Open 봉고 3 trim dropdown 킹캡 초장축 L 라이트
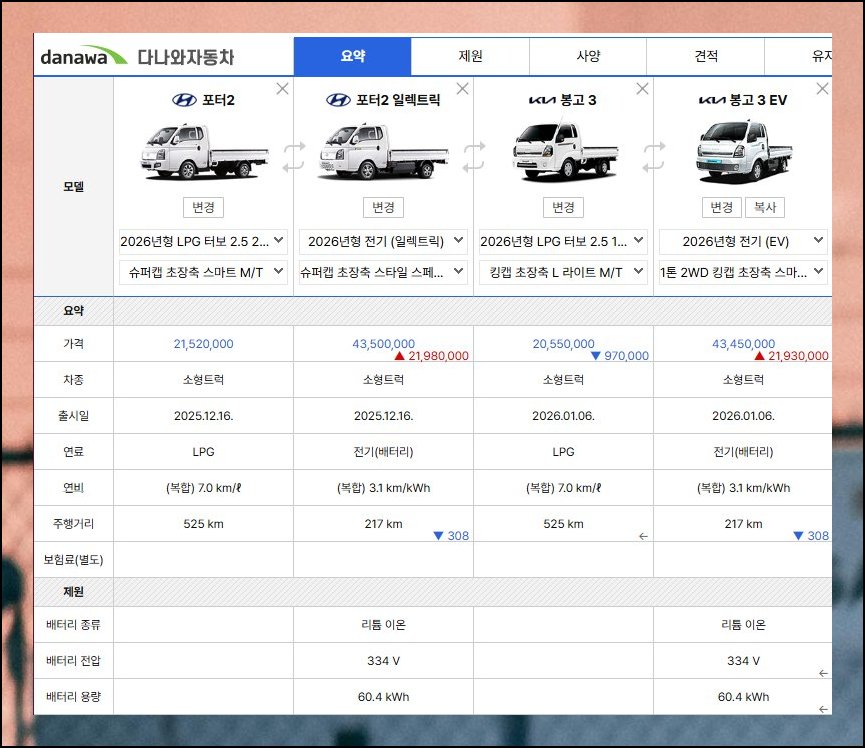 click(563, 273)
